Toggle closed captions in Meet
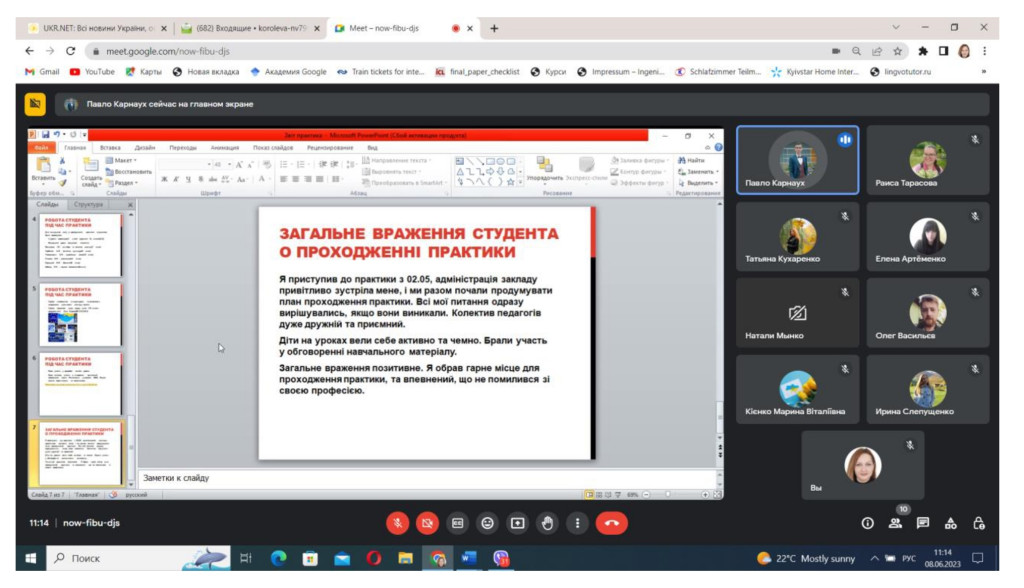Image resolution: width=1024 pixels, height=588 pixels. pos(457,522)
